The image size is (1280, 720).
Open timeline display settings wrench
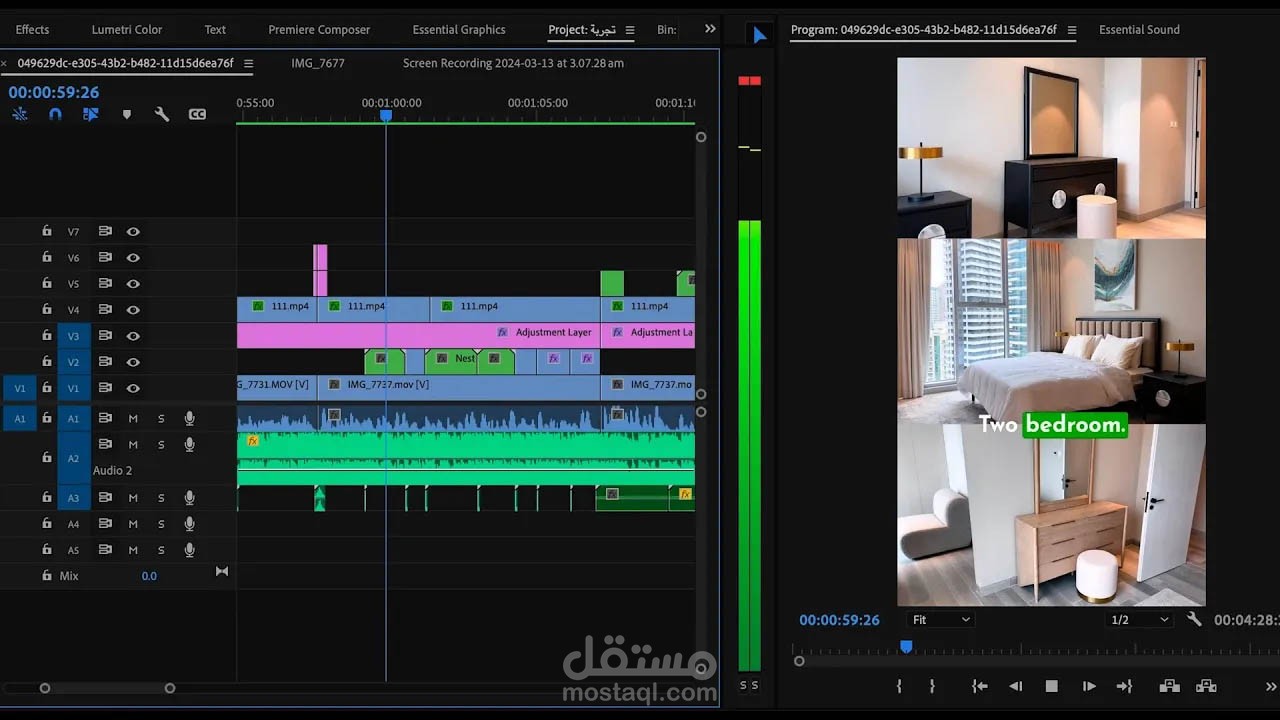pos(162,114)
